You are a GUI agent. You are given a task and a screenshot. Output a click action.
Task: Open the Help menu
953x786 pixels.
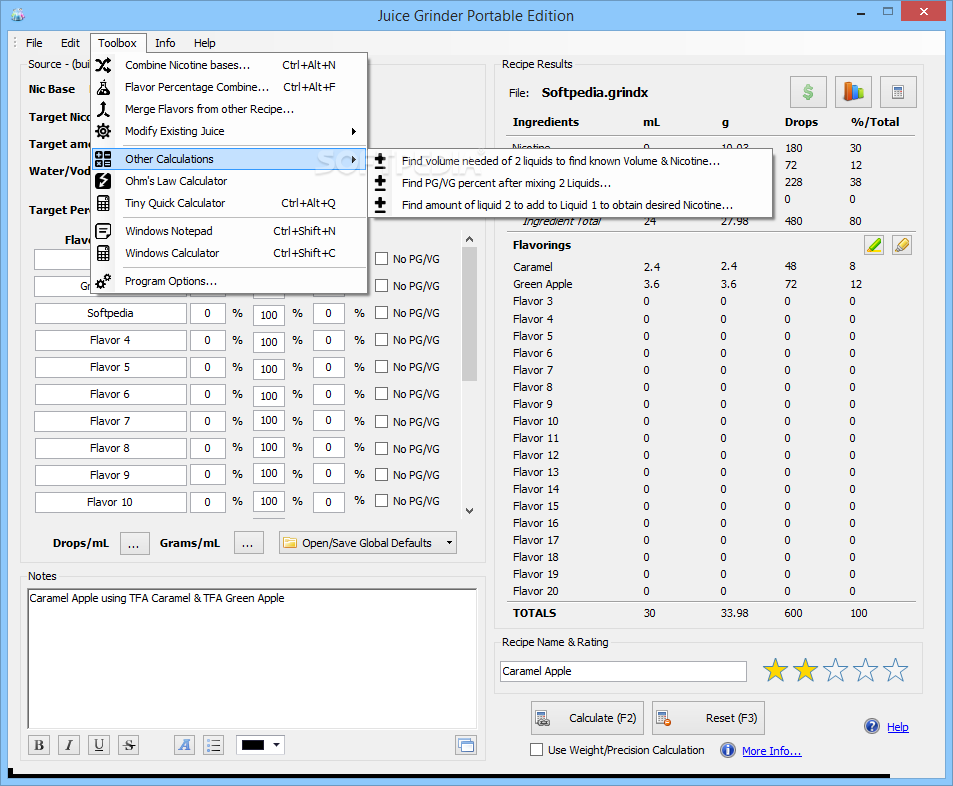pyautogui.click(x=204, y=43)
